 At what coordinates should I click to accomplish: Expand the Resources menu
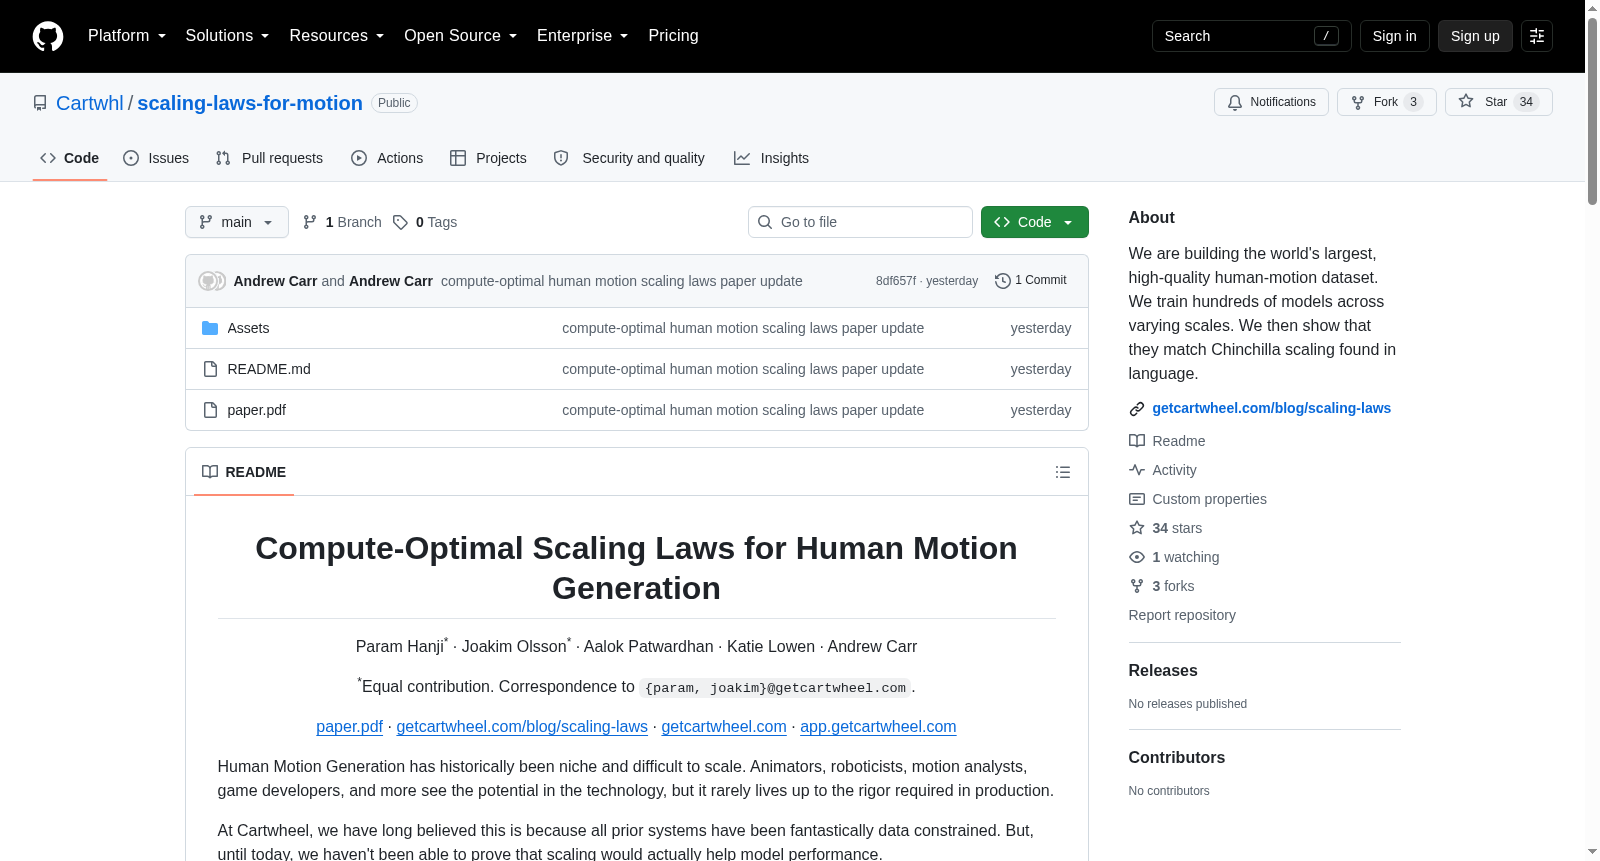(337, 36)
